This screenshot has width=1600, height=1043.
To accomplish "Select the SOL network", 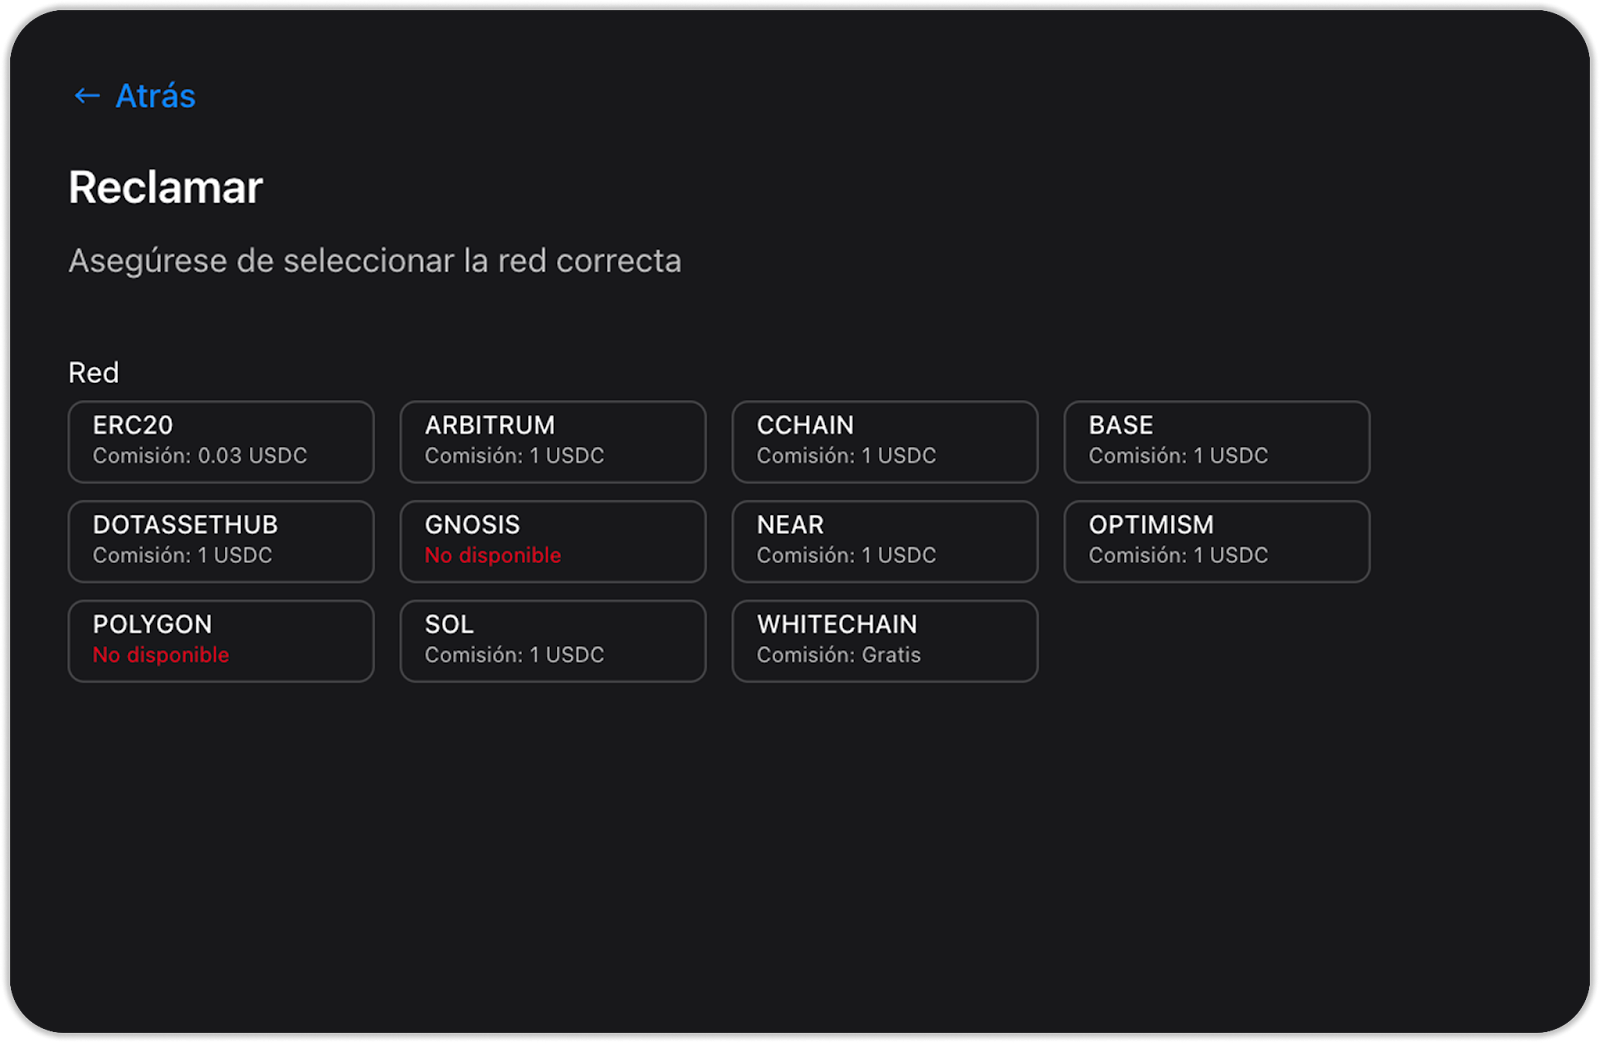I will 552,640.
